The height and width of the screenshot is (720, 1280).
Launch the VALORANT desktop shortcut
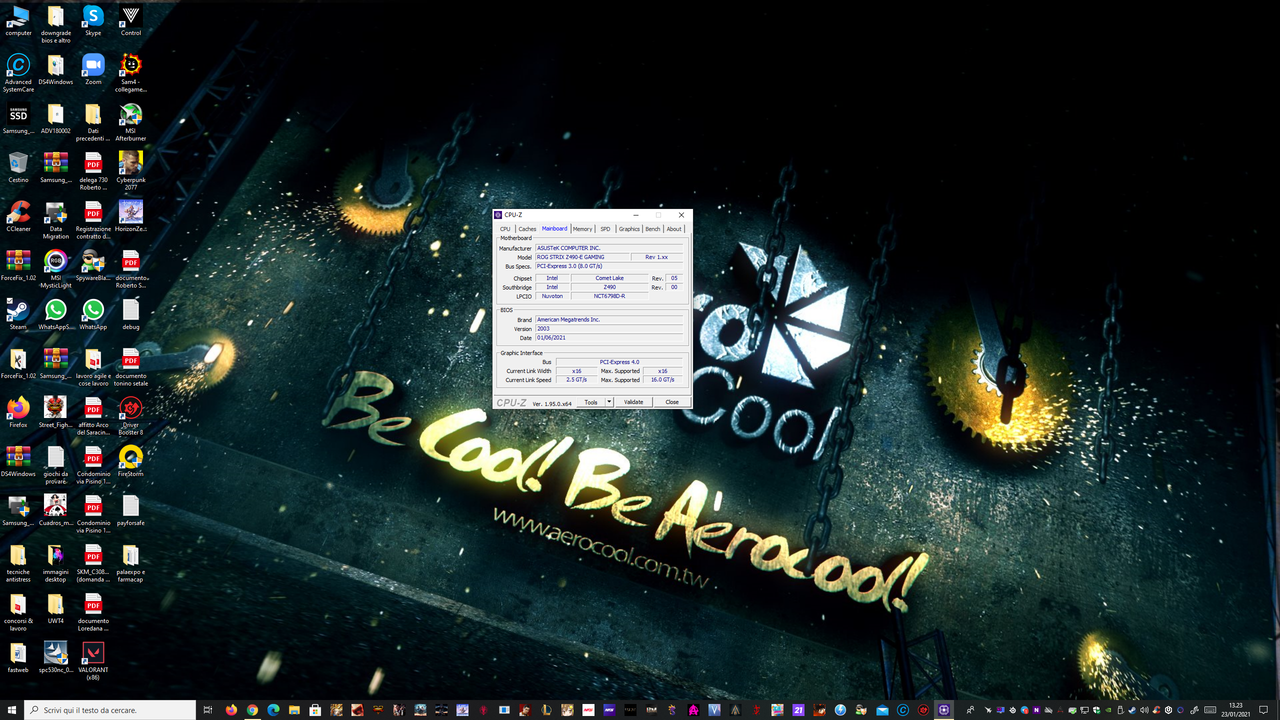(x=93, y=662)
